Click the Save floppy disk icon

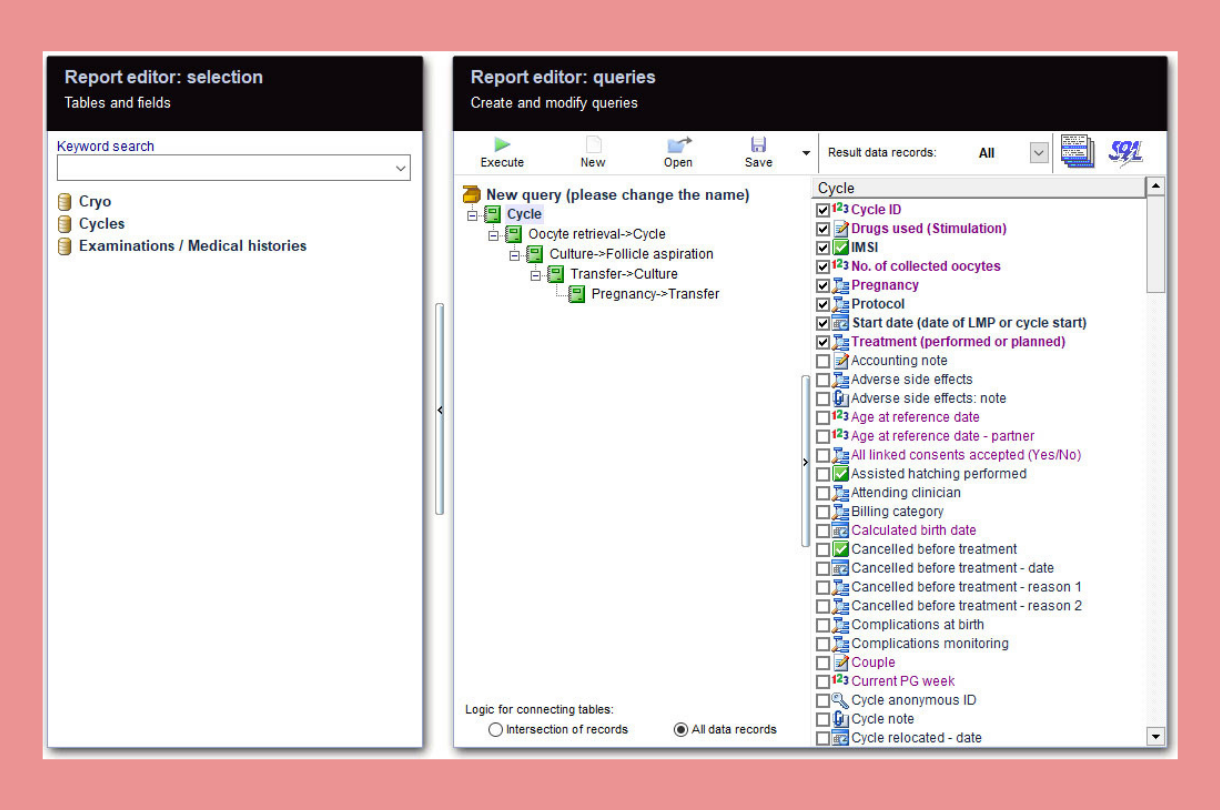click(758, 145)
